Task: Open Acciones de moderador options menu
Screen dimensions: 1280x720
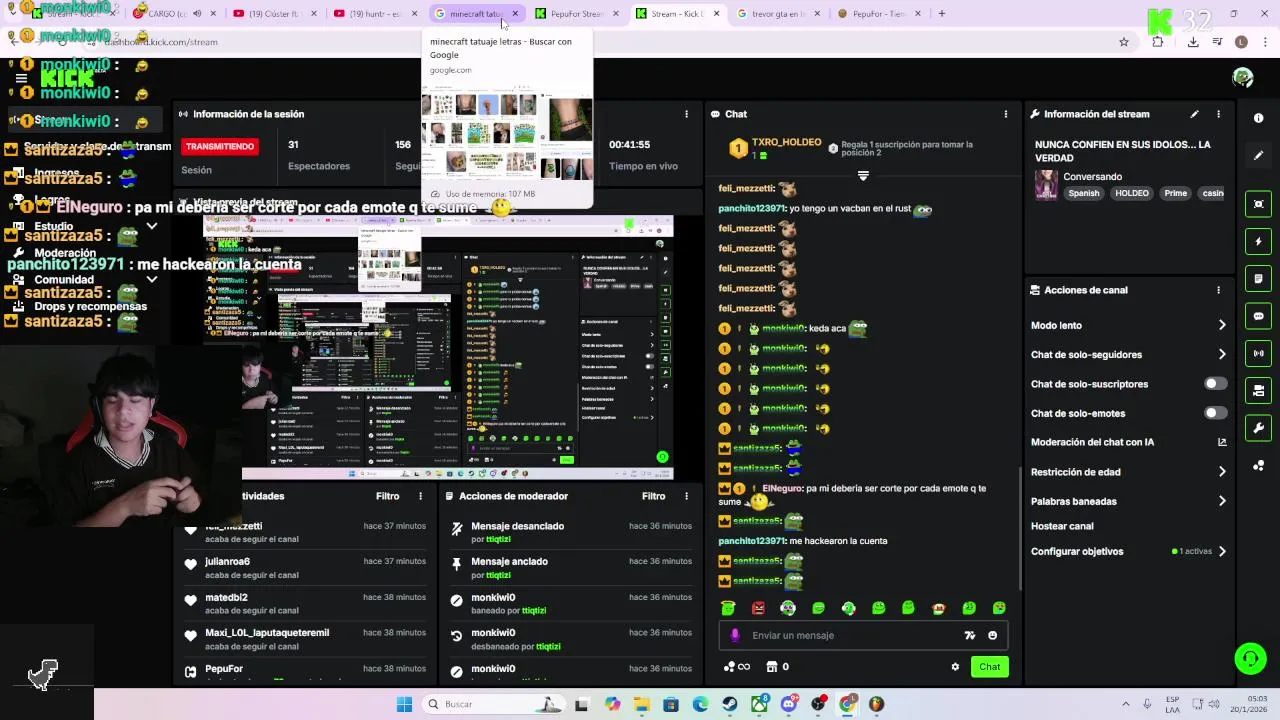Action: click(x=686, y=496)
